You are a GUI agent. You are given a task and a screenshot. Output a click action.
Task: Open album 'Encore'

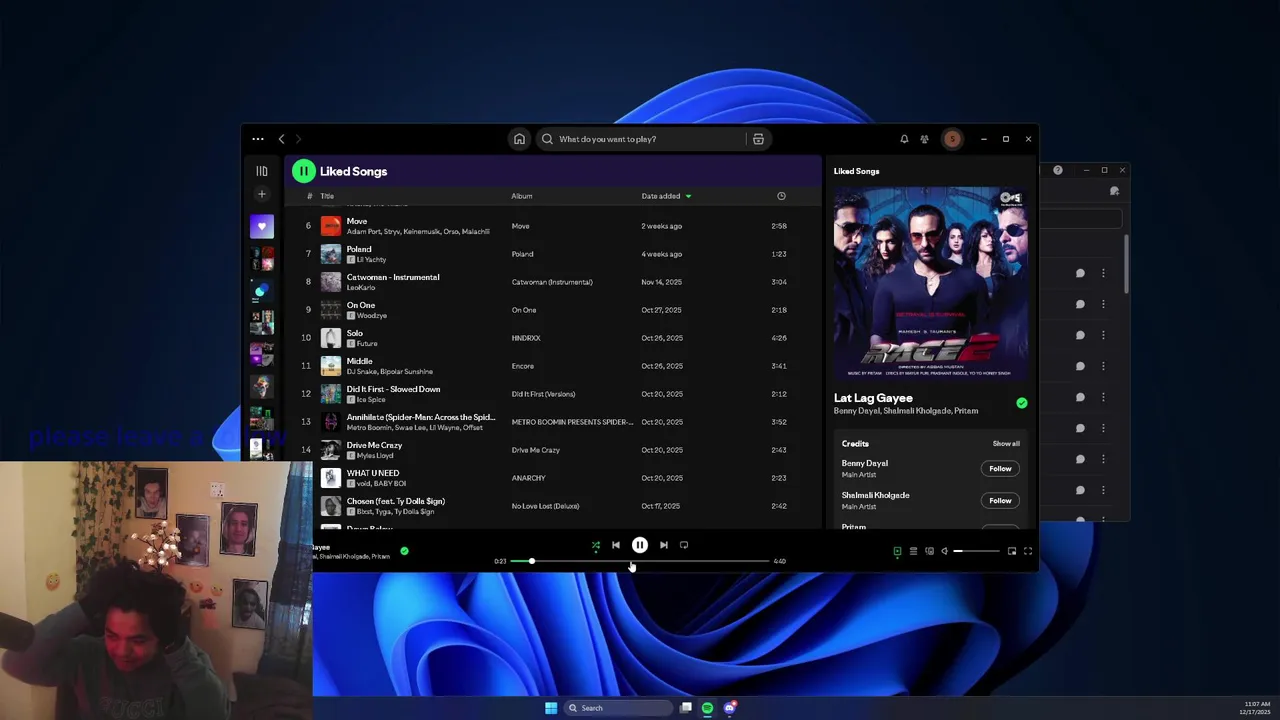coord(523,366)
